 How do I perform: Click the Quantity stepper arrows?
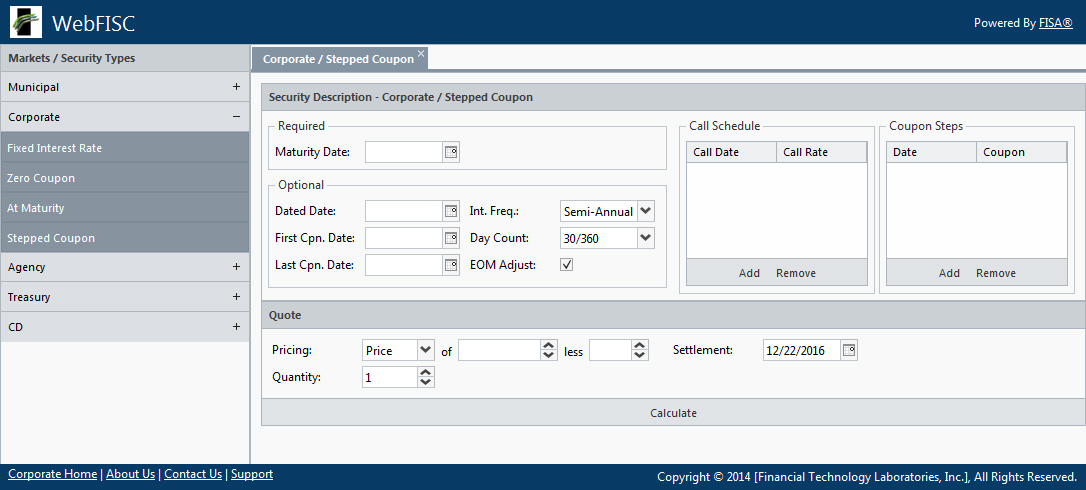coord(426,377)
